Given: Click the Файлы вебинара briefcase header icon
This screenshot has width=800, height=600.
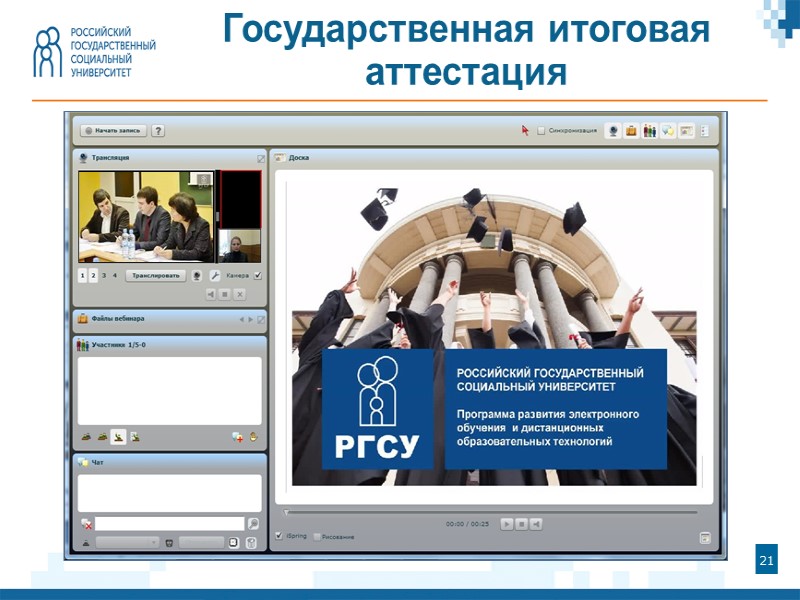Looking at the screenshot, I should (82, 318).
